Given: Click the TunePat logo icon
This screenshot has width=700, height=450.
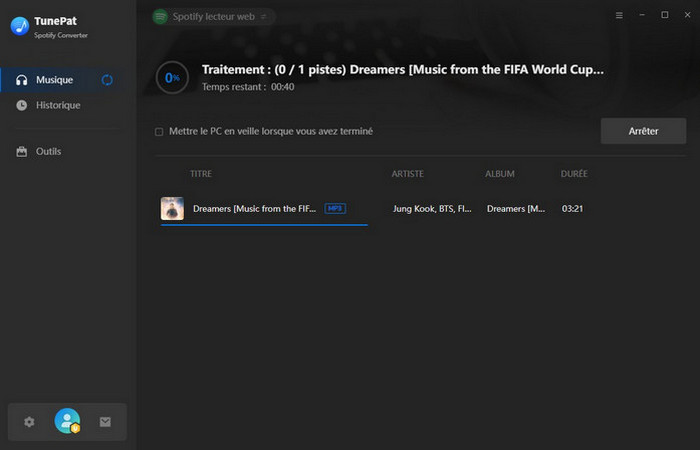Looking at the screenshot, I should [19, 26].
